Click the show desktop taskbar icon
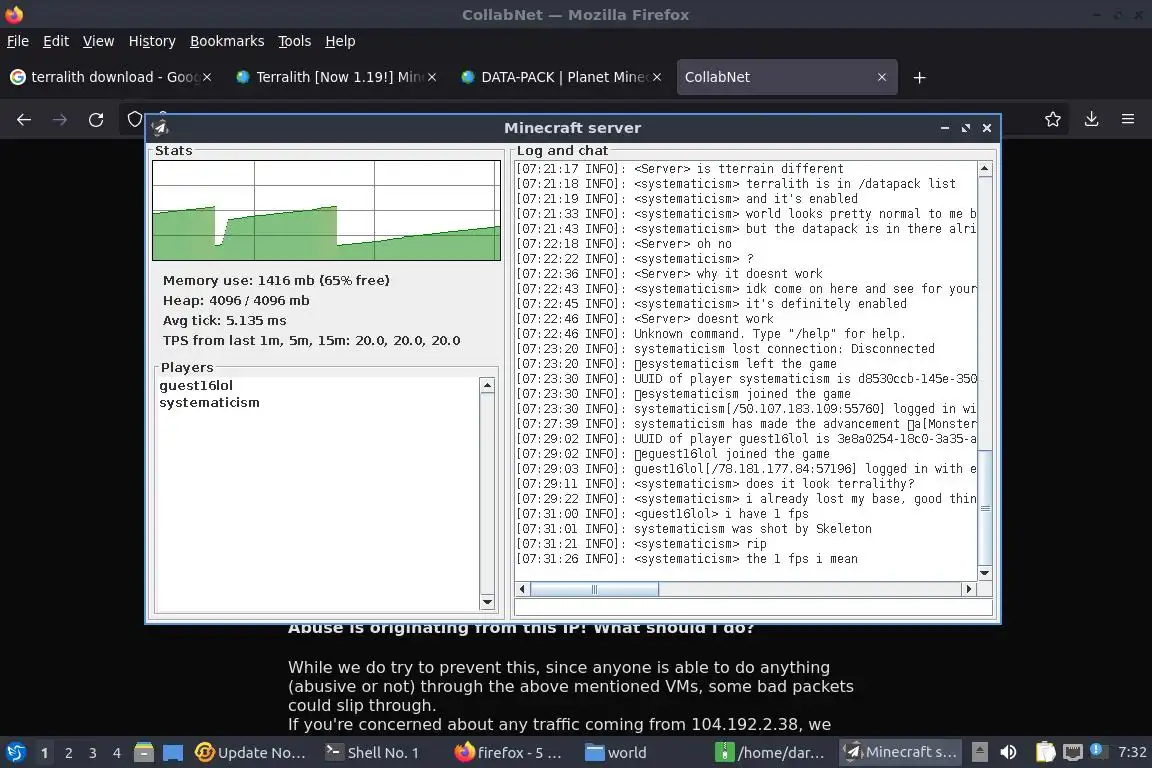The height and width of the screenshot is (768, 1152). tap(173, 752)
